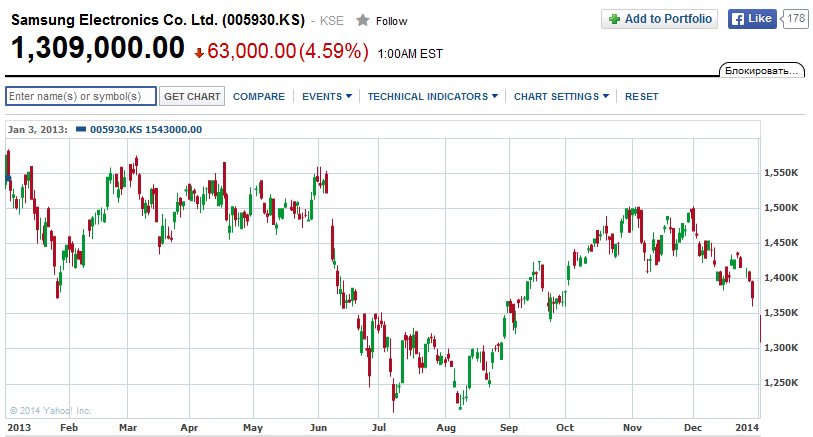
Task: Click the Add to Portfolio button
Action: tap(660, 19)
